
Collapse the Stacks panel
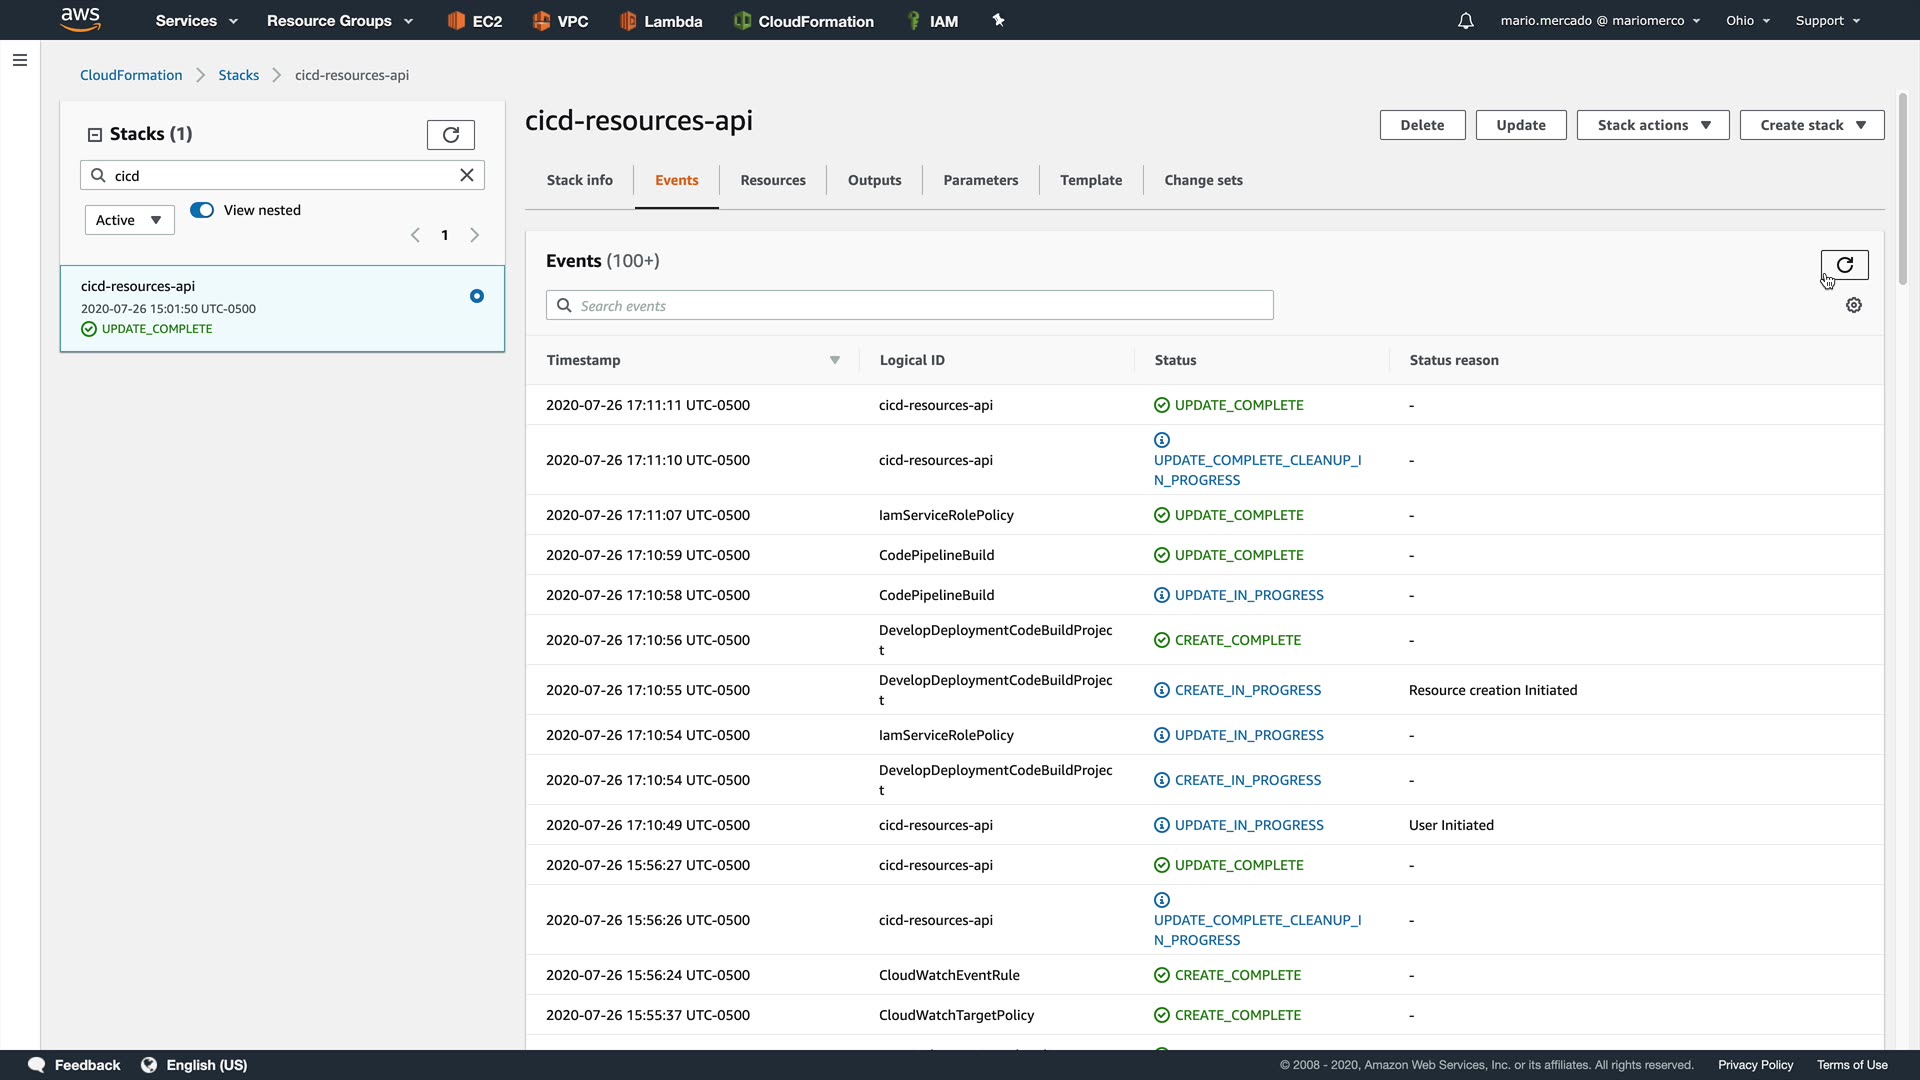pos(95,135)
